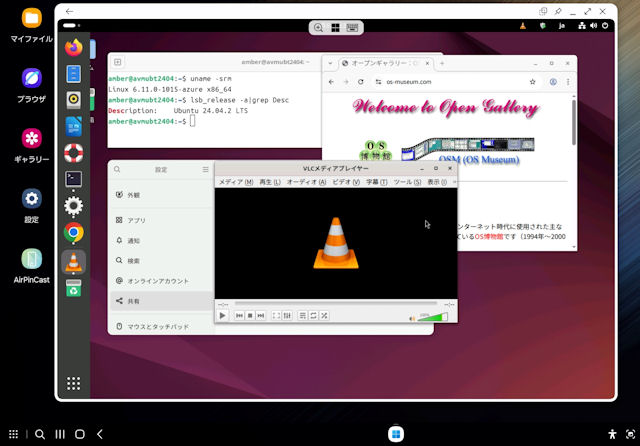Screen dimensions: 640x446
Task: Open LibreOffice Writer in the dock
Action: (x=73, y=126)
